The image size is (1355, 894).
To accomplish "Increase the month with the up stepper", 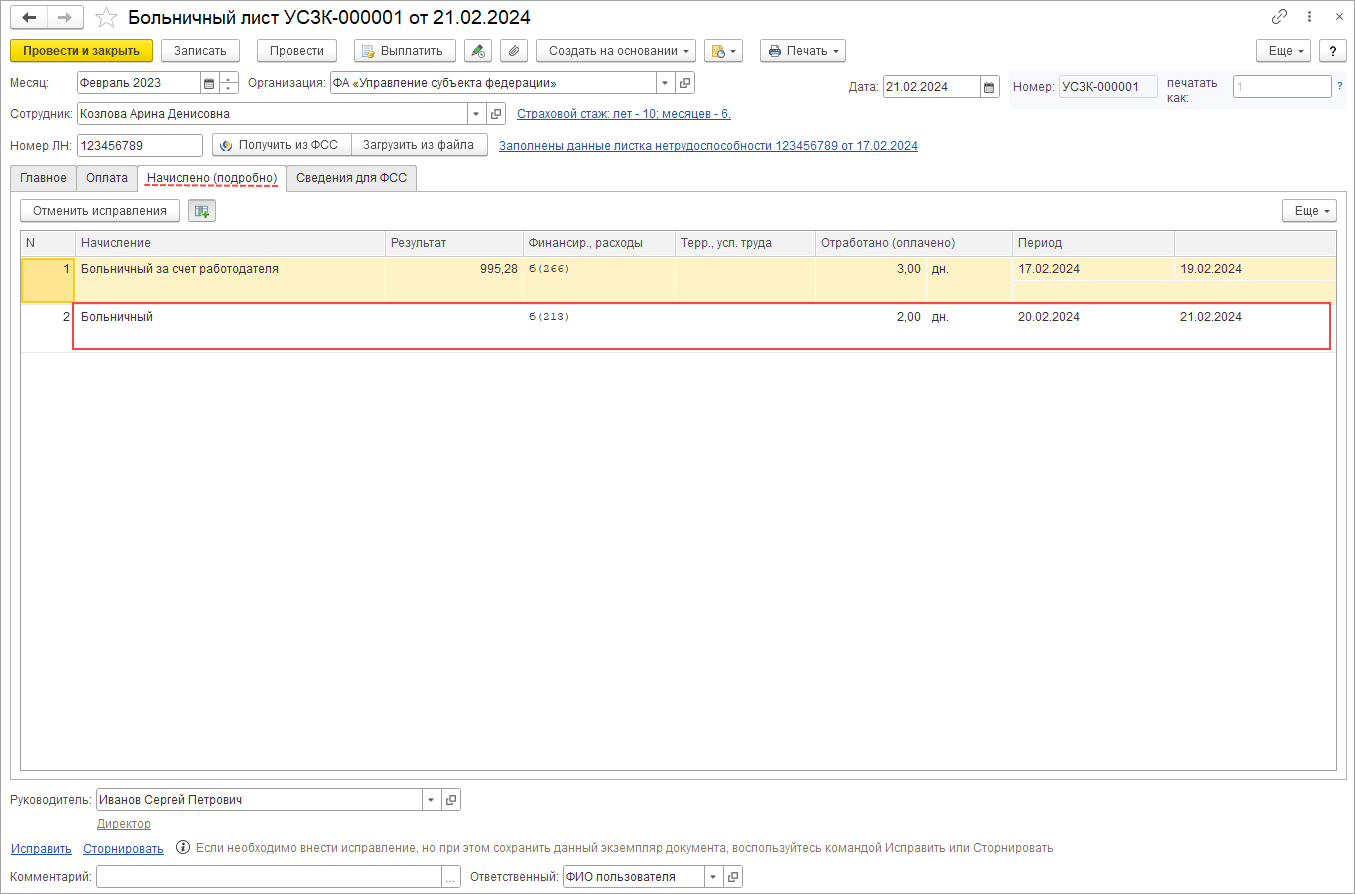I will [x=229, y=78].
